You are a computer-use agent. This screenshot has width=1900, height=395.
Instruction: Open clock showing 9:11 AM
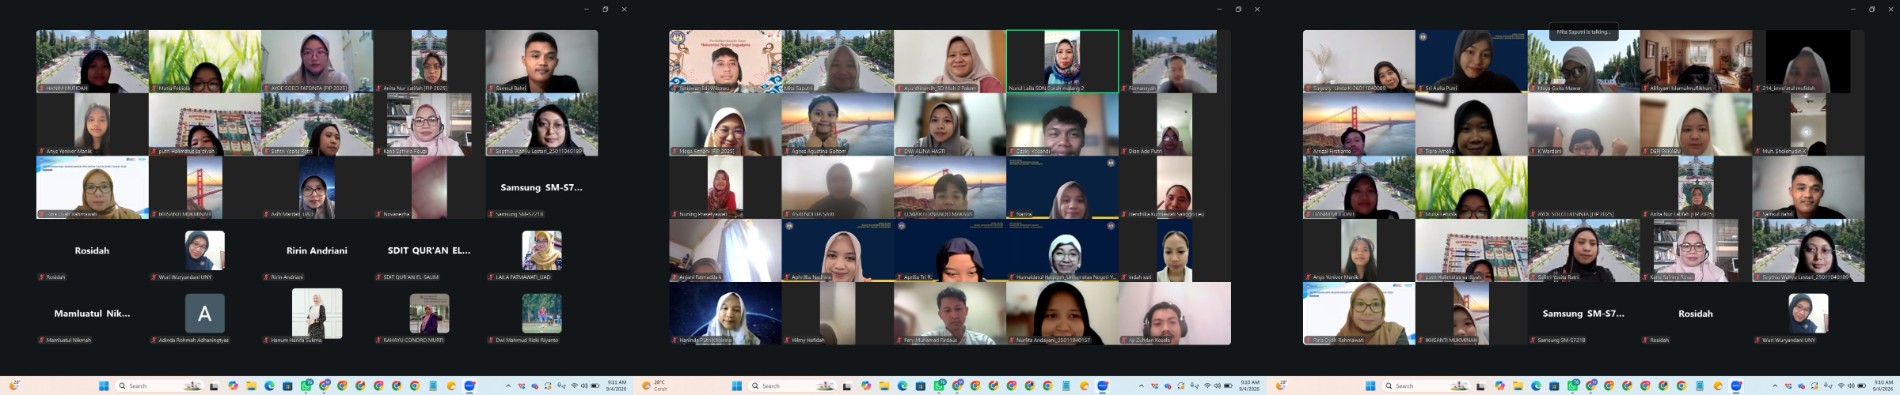[617, 386]
